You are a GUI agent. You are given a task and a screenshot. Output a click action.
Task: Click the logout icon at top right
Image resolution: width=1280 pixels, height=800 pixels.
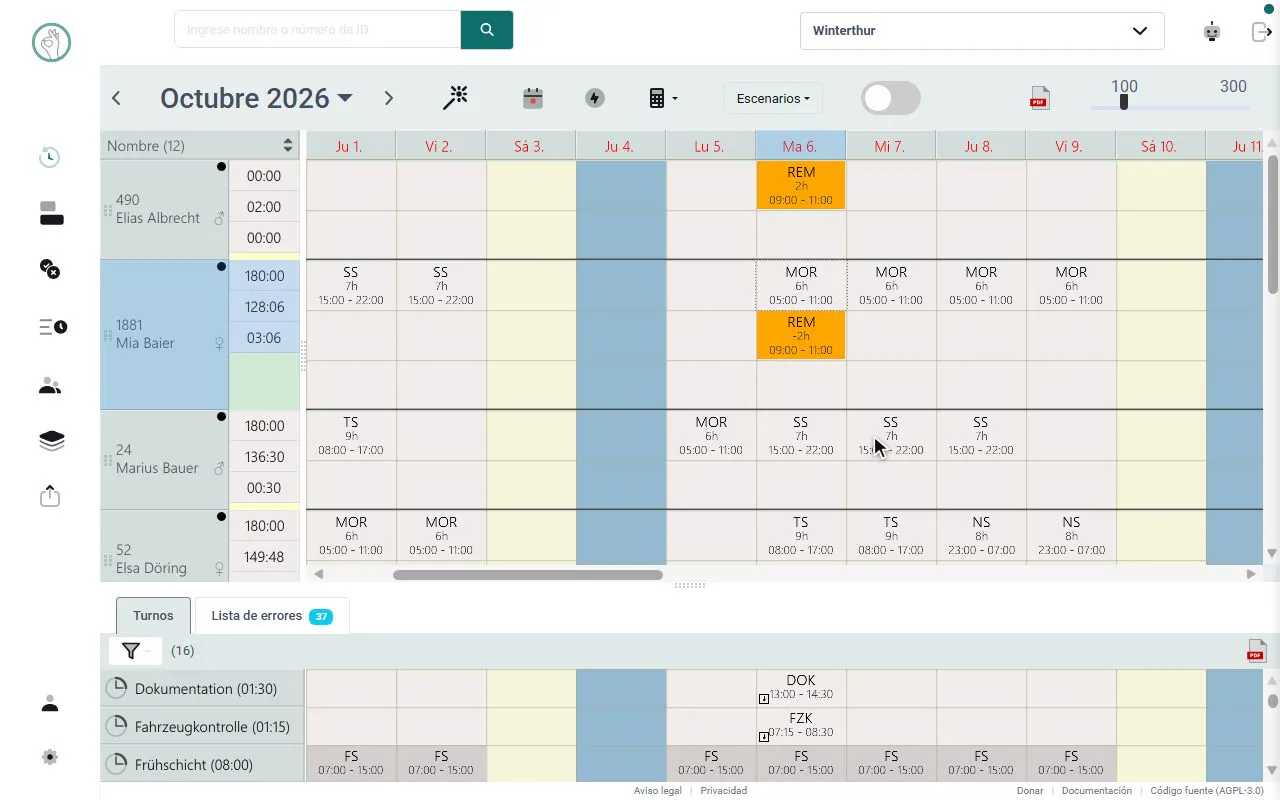click(1262, 31)
